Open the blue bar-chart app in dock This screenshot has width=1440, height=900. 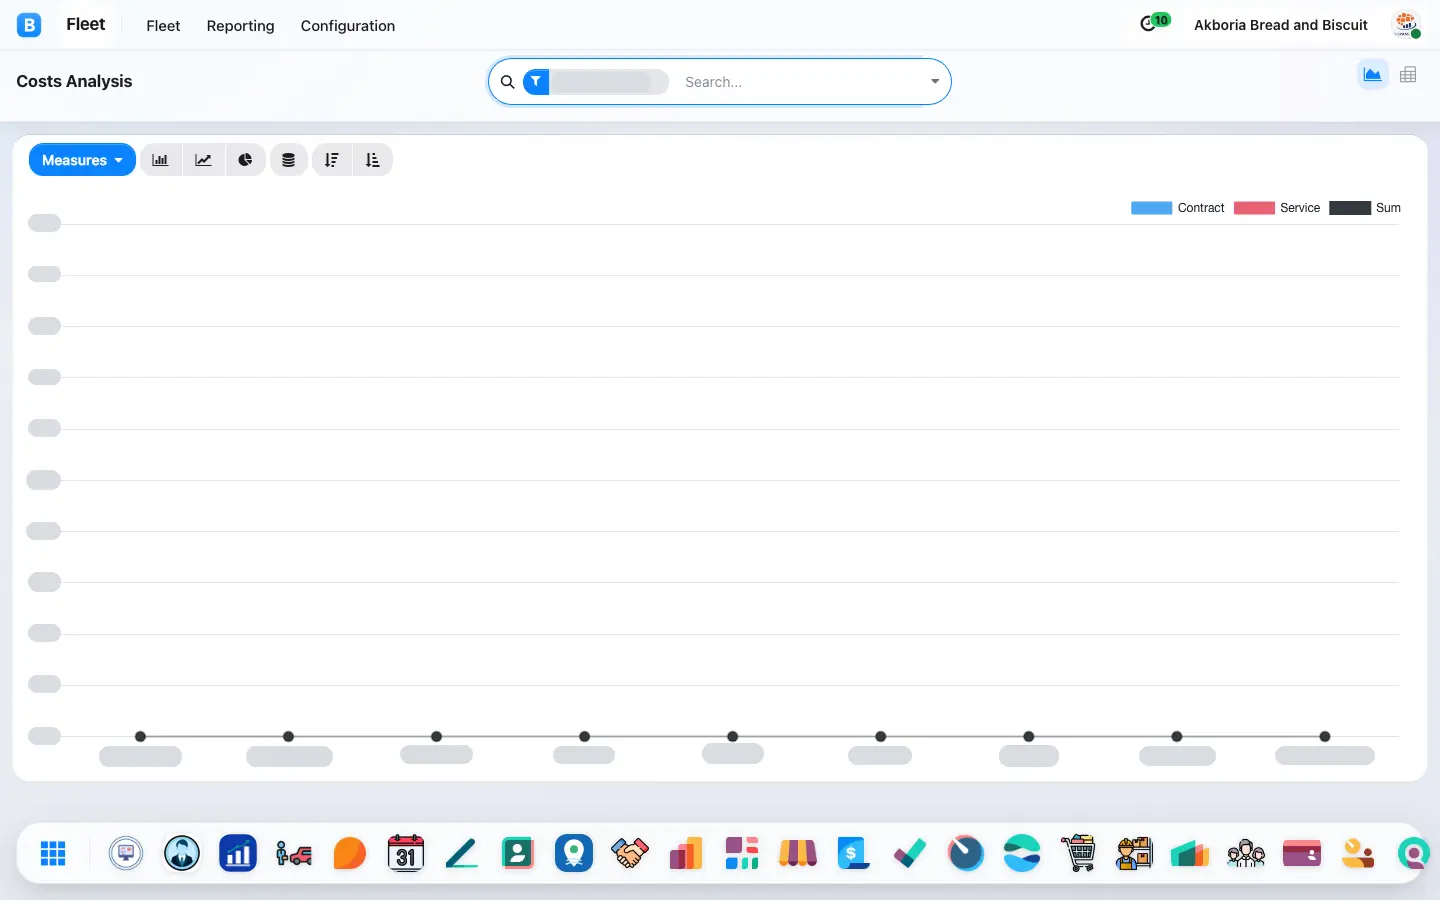click(238, 853)
